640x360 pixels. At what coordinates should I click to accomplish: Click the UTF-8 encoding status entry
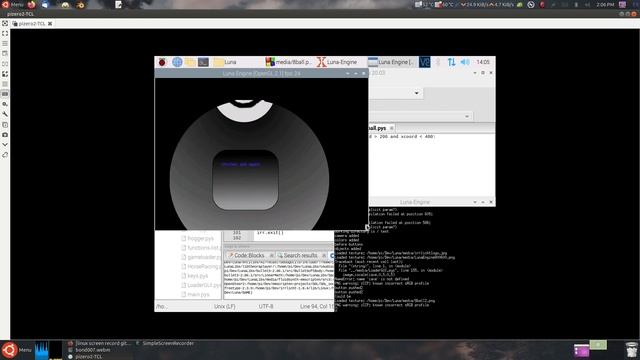(266, 306)
